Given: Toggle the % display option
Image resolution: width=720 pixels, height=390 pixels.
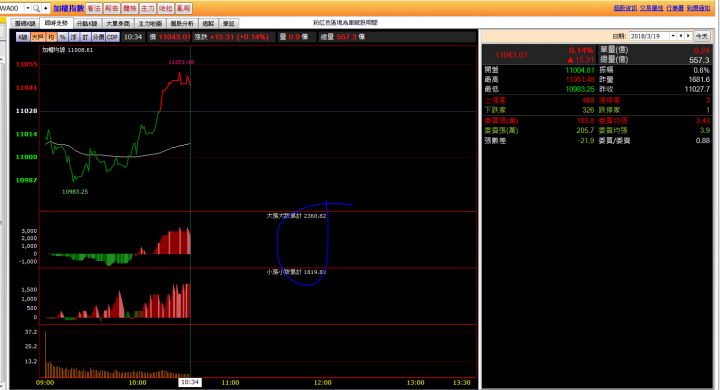Looking at the screenshot, I should pos(62,37).
